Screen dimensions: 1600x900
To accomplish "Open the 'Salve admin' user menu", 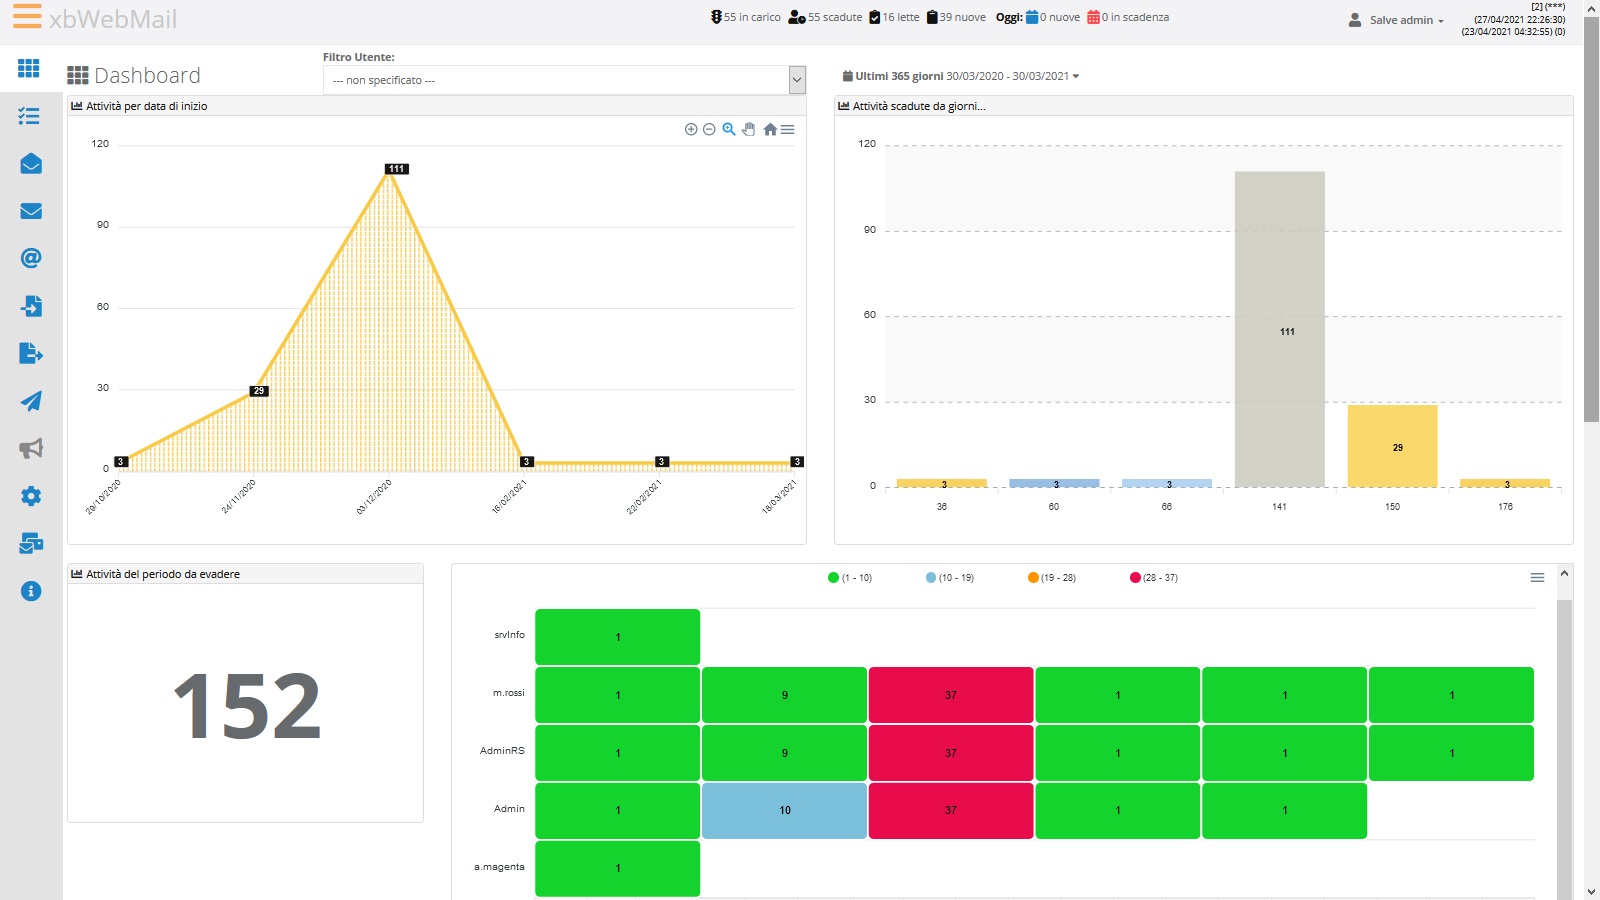I will pos(1396,20).
